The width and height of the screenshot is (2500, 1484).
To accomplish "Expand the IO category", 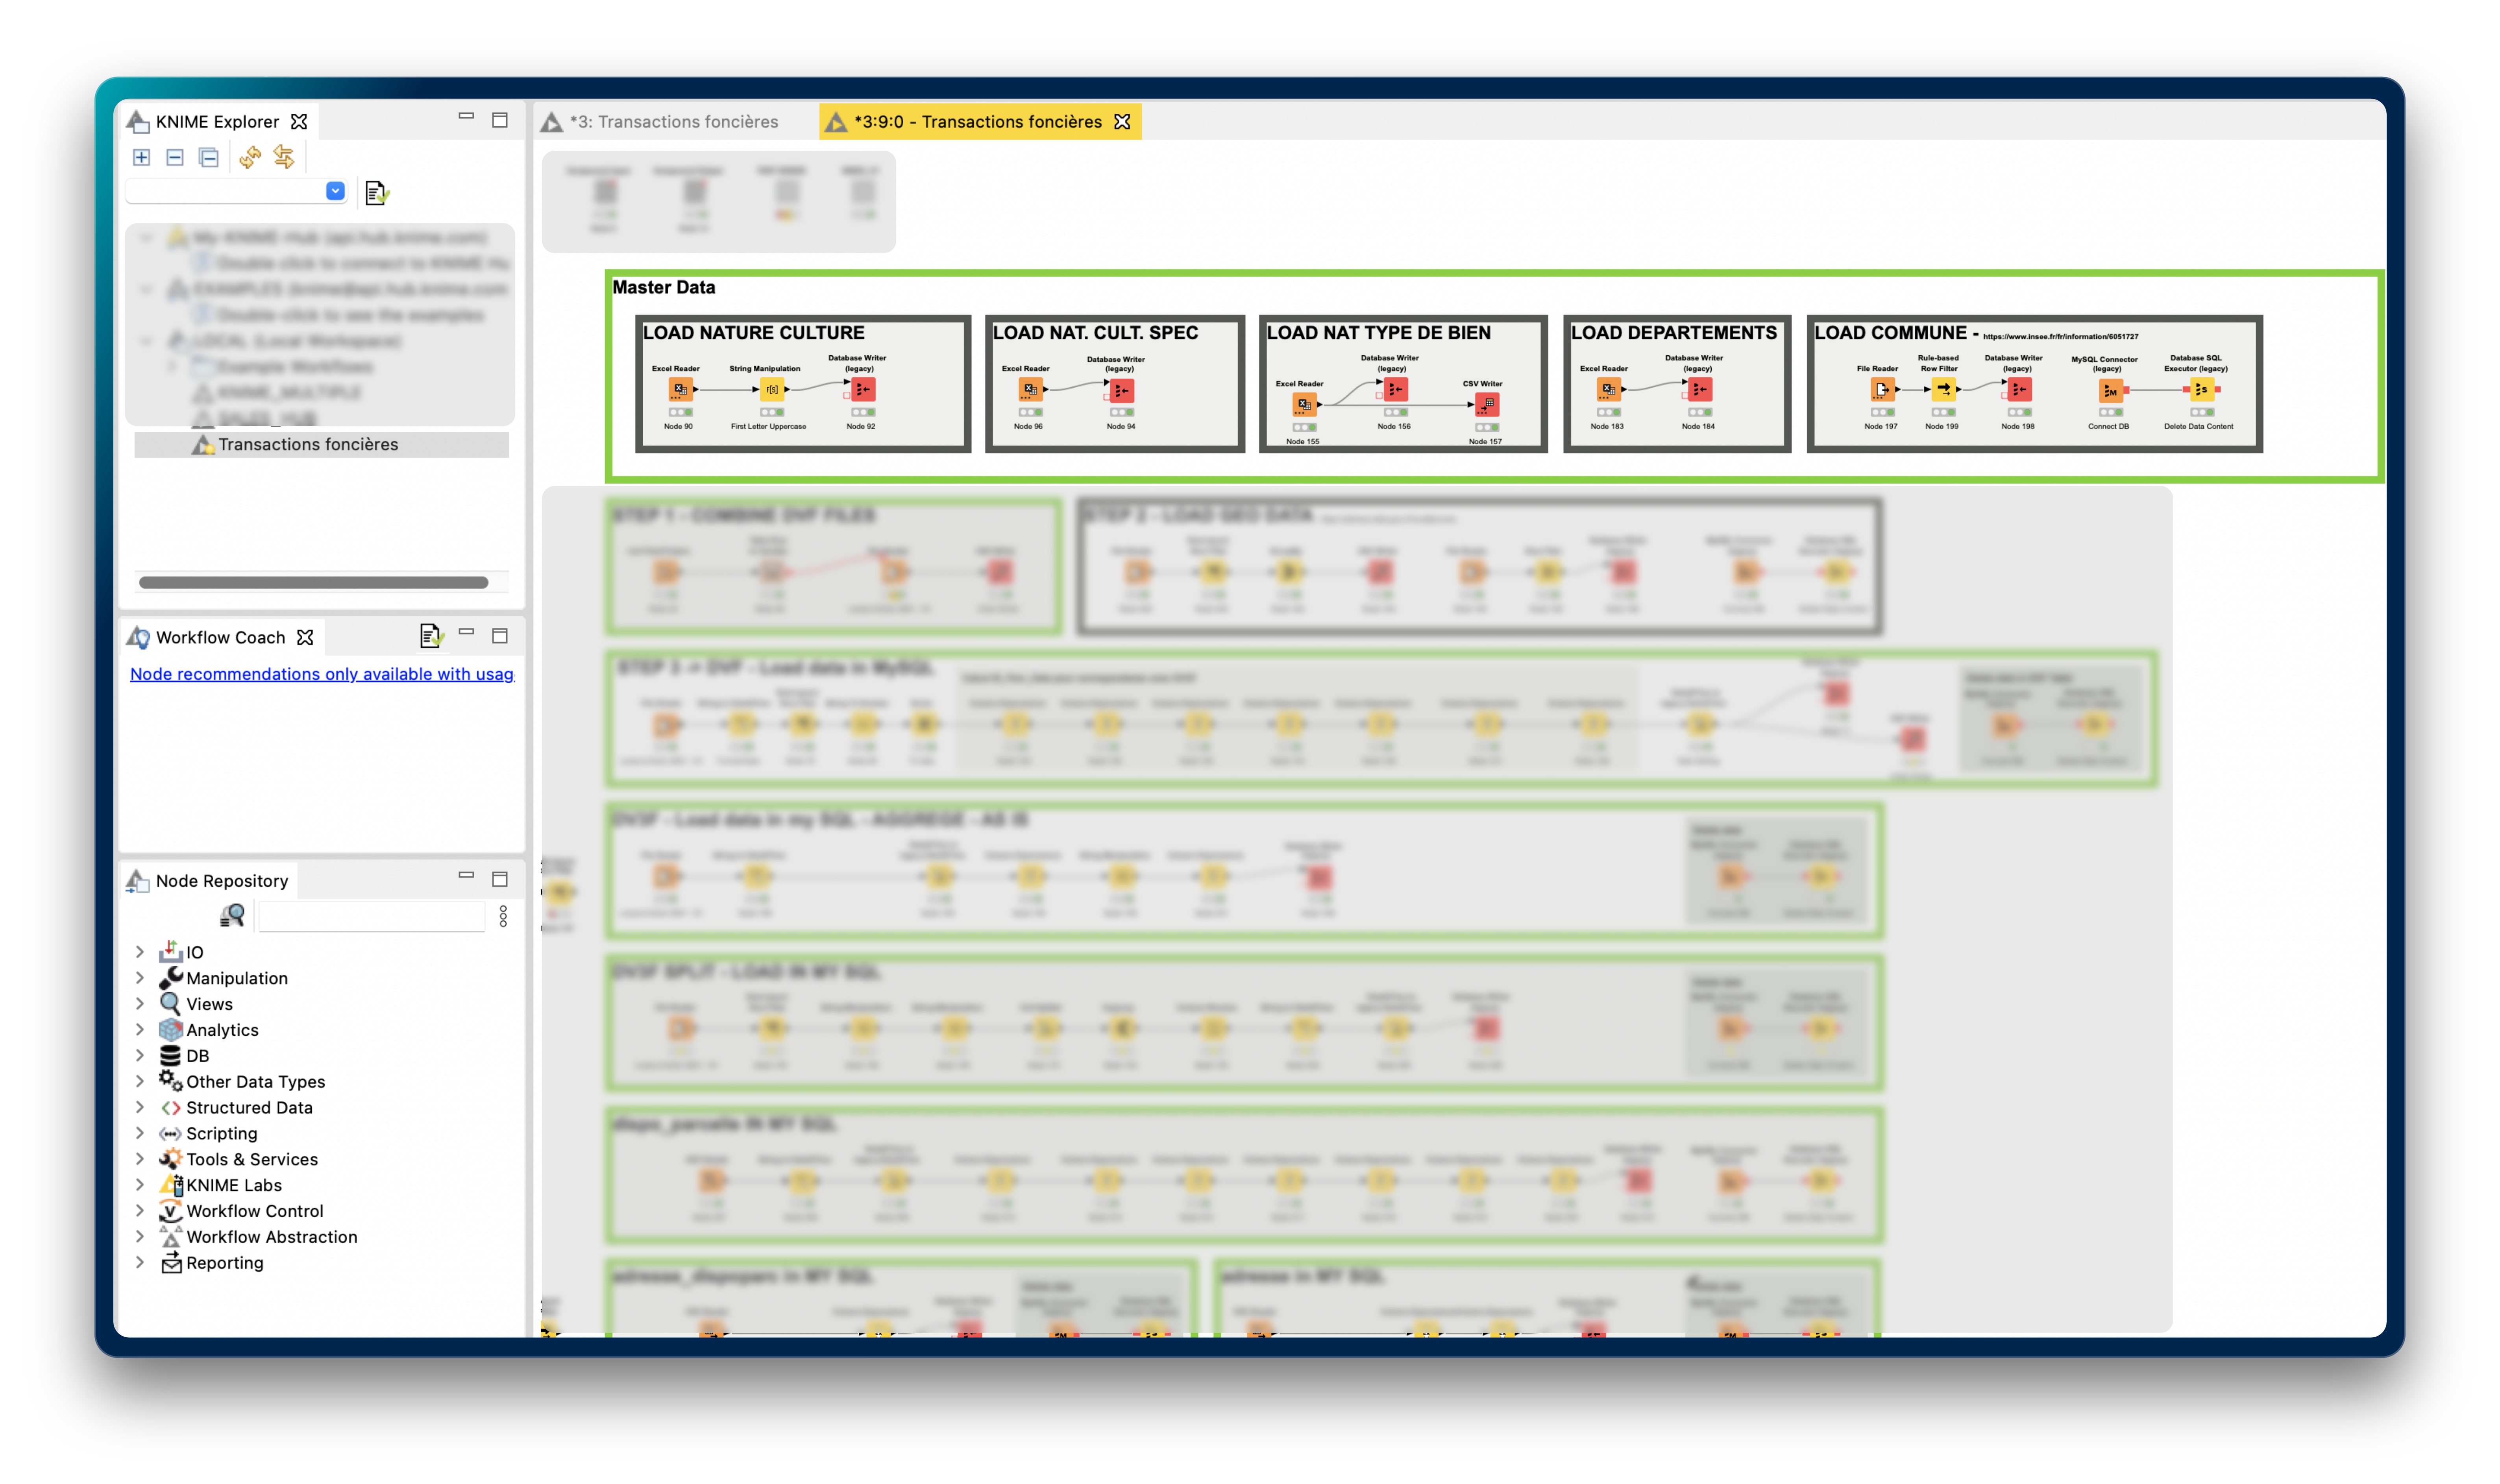I will coord(140,952).
